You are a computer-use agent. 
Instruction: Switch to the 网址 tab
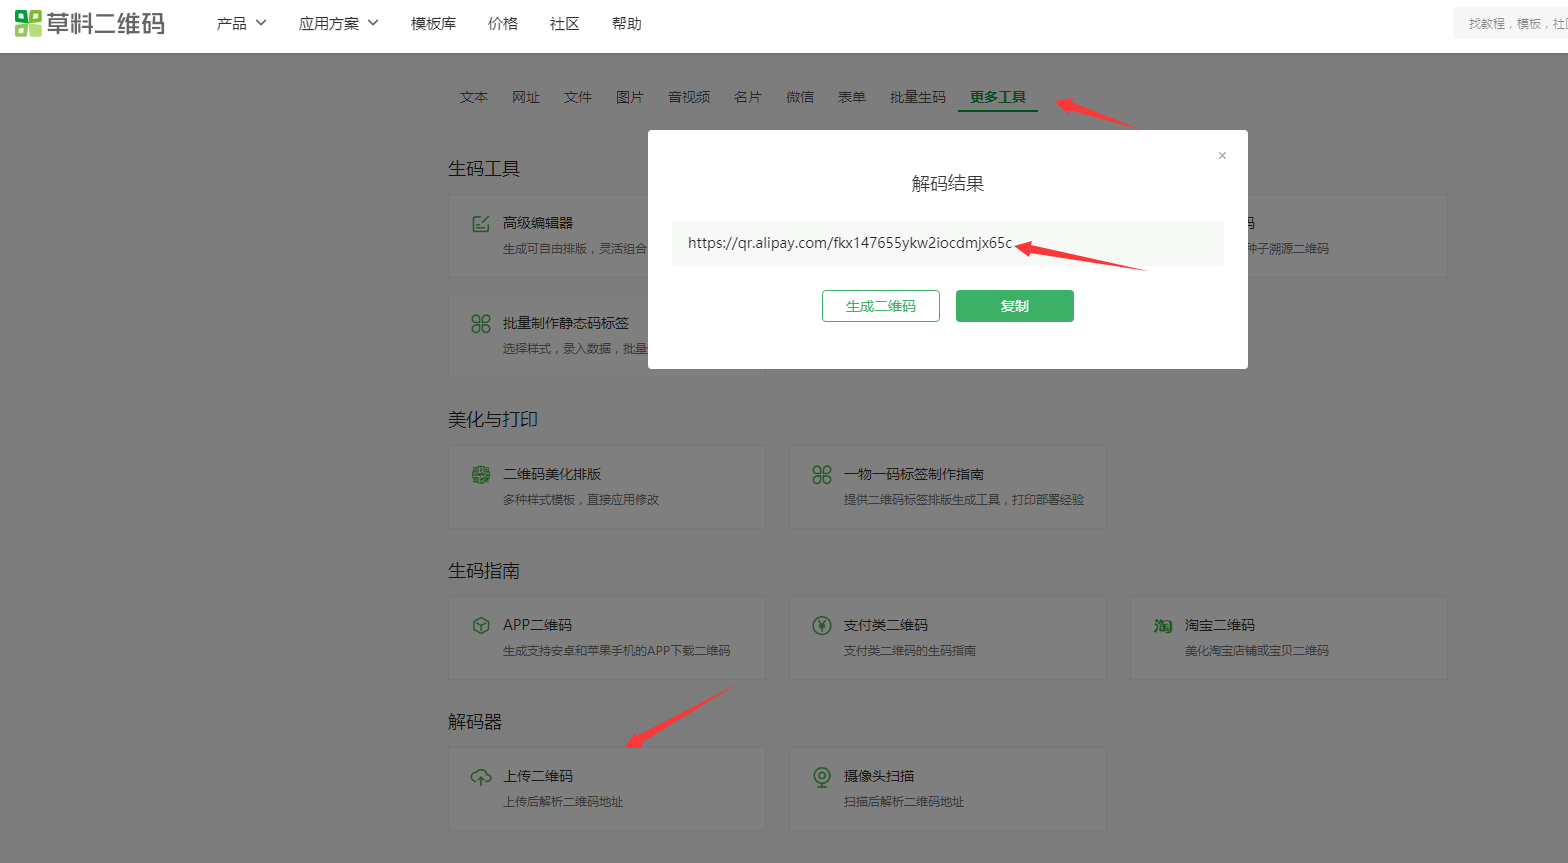[x=526, y=97]
